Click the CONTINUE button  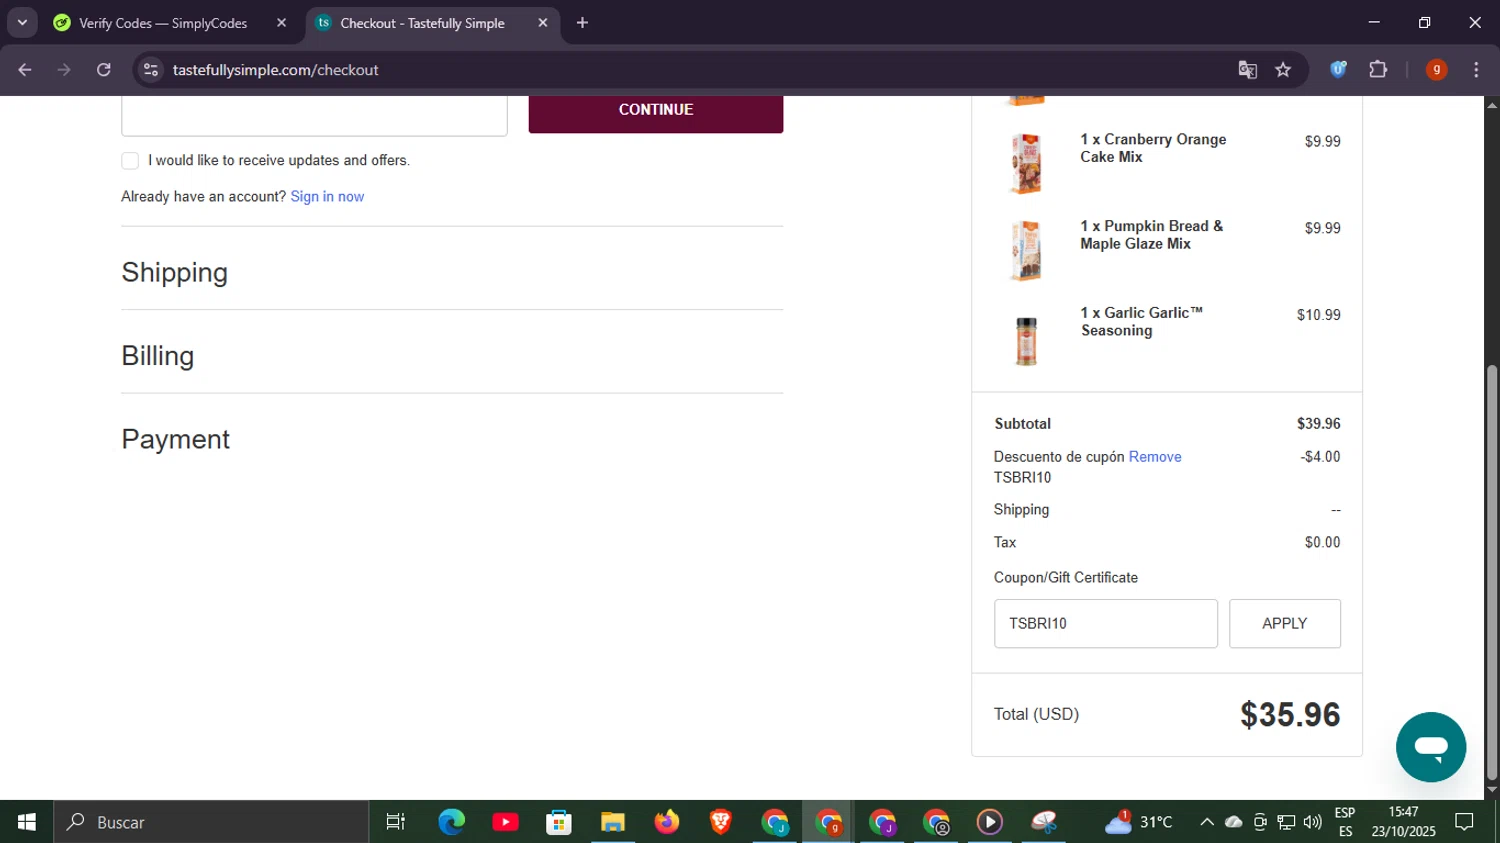click(x=656, y=111)
